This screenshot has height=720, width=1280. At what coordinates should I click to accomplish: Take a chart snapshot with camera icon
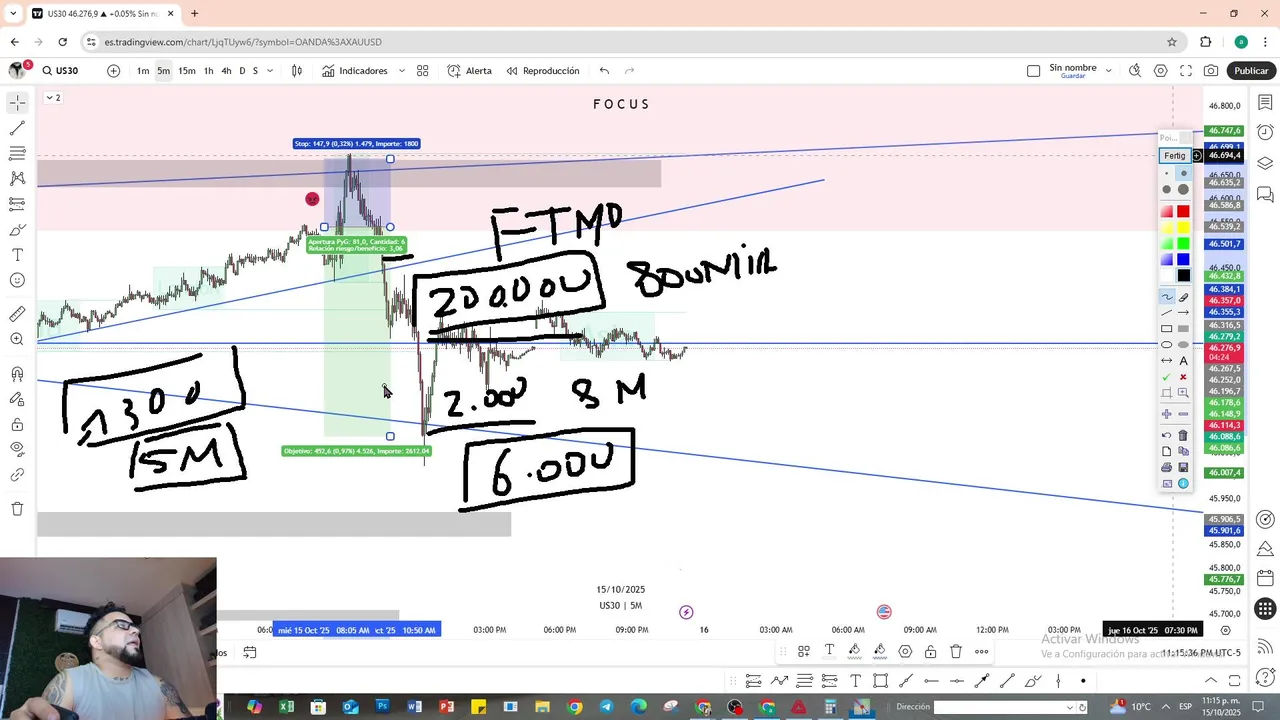tap(1211, 71)
